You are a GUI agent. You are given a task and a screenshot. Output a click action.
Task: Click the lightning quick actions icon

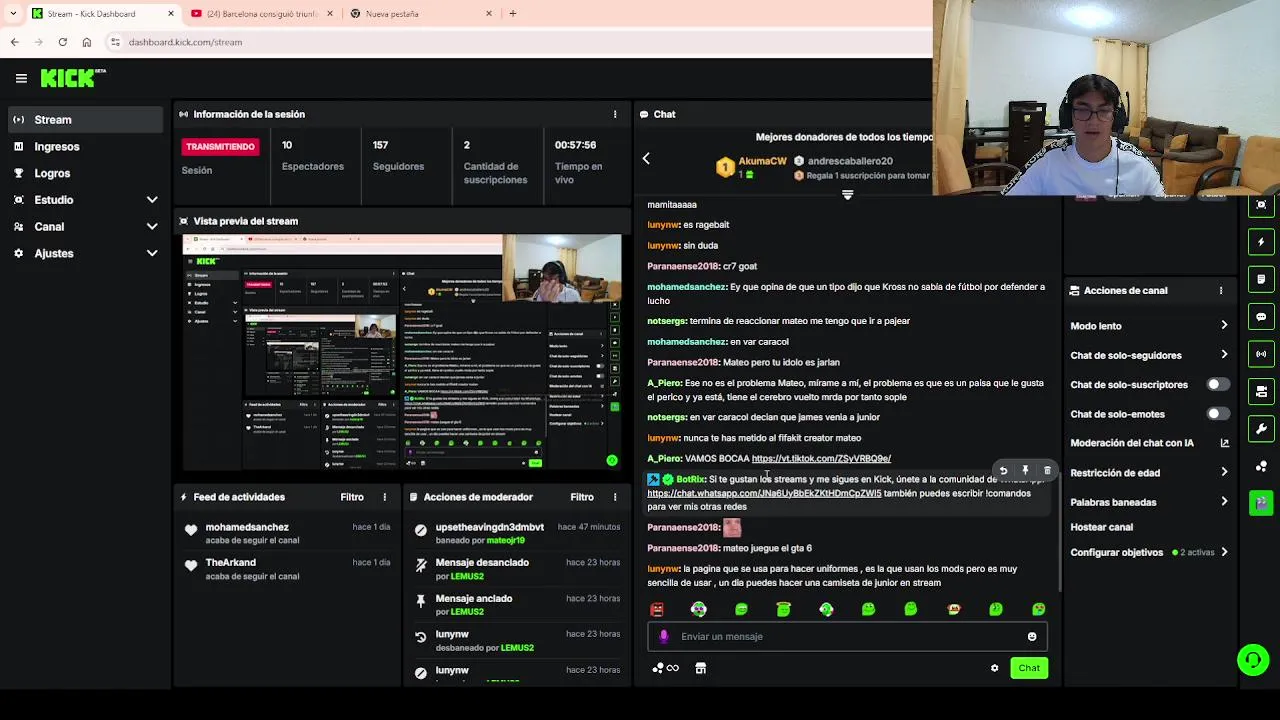coord(1261,241)
